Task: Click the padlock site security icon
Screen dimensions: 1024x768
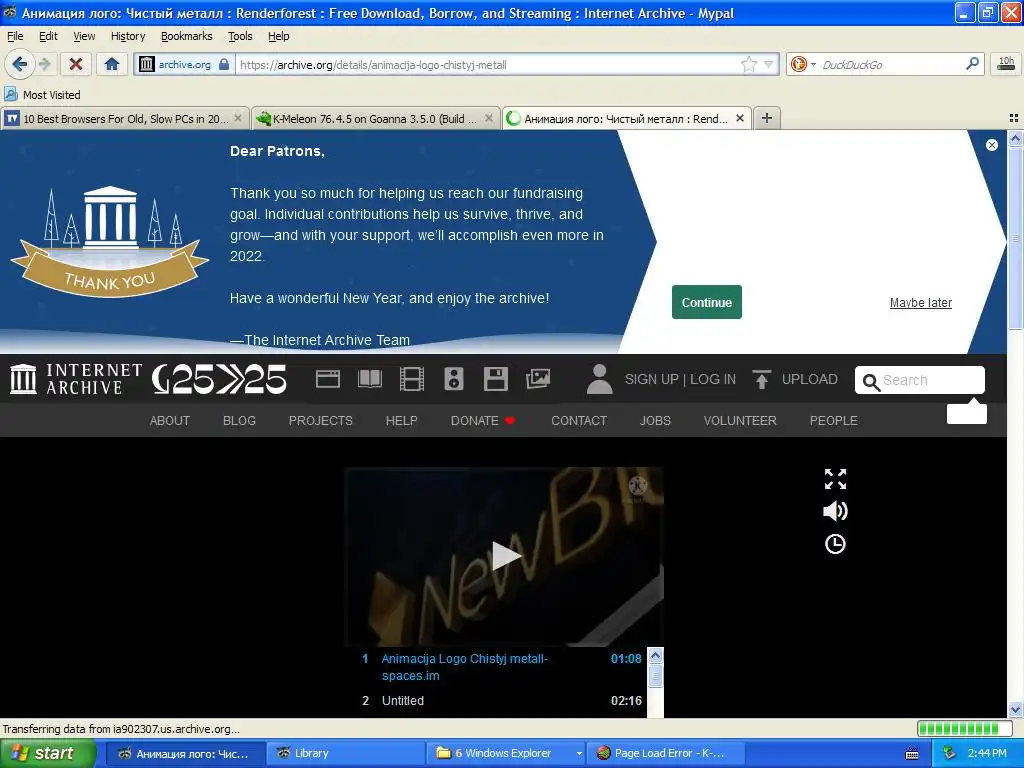Action: (x=224, y=64)
